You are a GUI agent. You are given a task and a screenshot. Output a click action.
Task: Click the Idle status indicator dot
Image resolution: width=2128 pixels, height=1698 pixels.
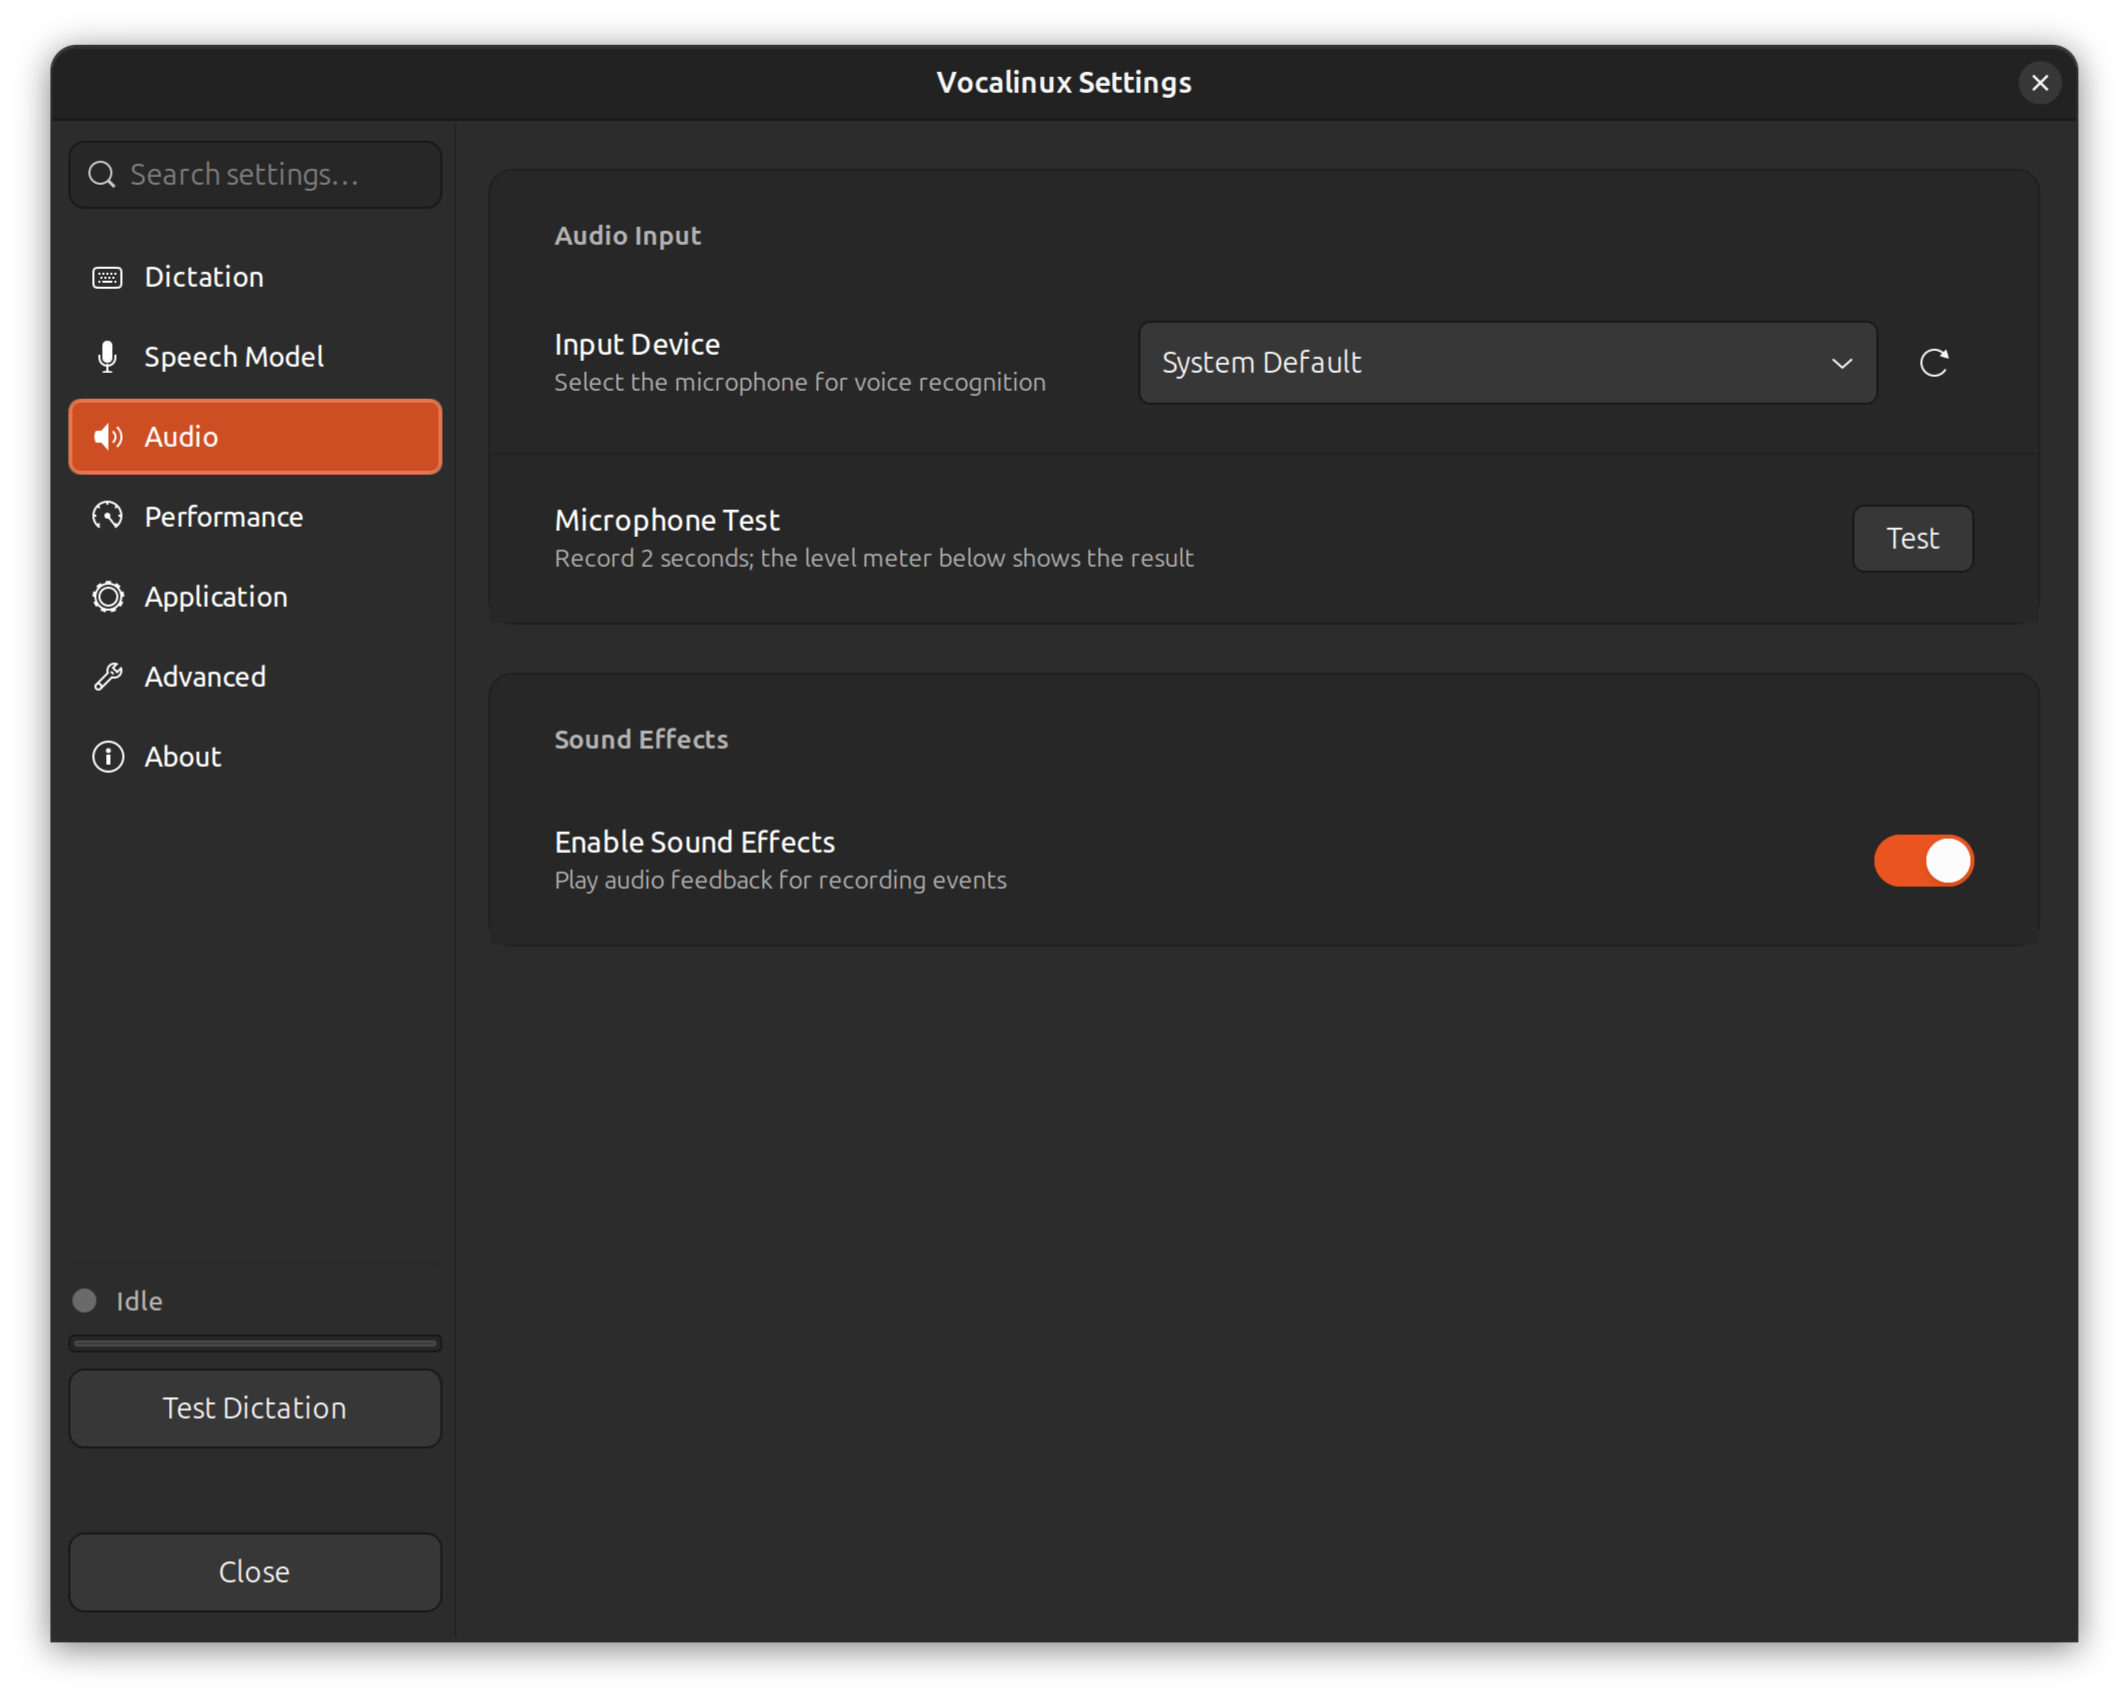coord(85,1300)
